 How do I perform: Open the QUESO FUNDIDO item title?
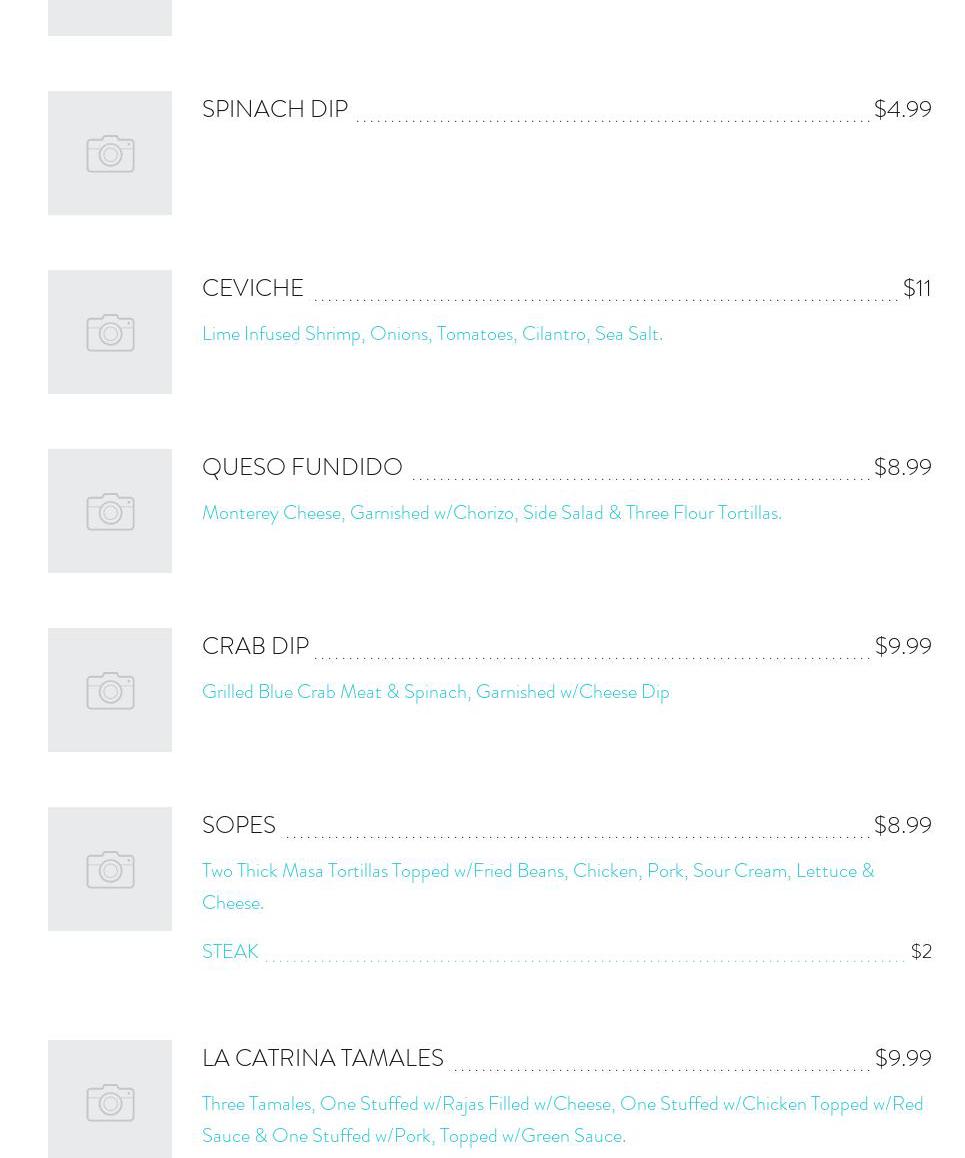pyautogui.click(x=302, y=467)
